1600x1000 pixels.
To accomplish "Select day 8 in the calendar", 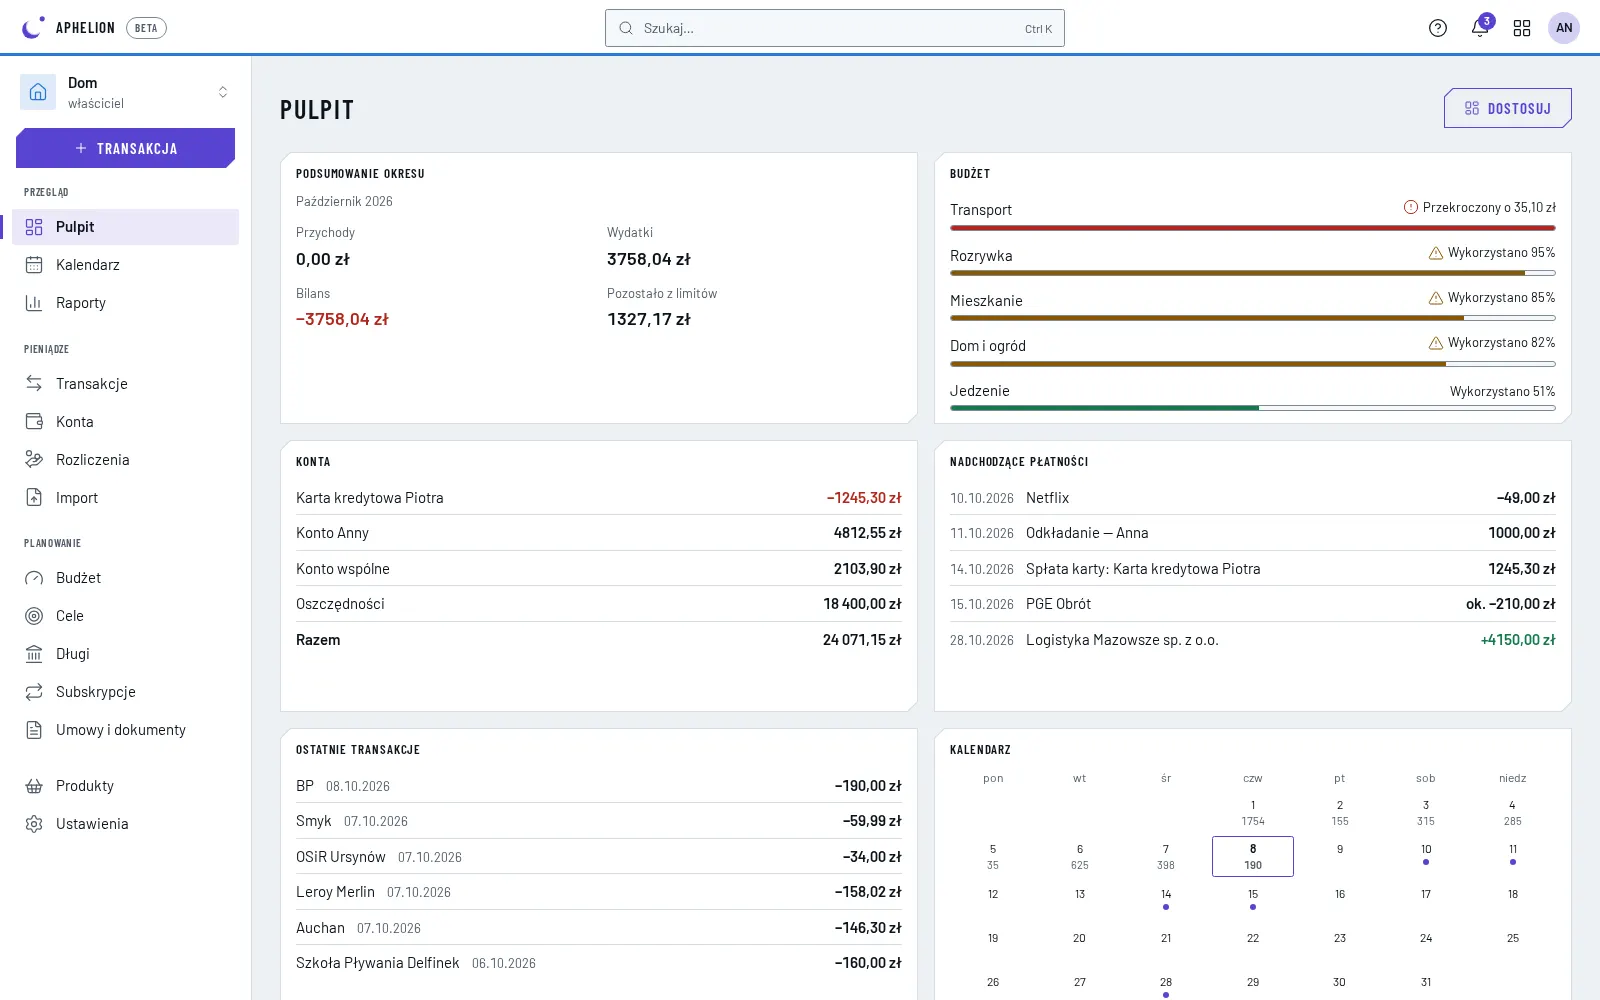I will click(x=1253, y=857).
